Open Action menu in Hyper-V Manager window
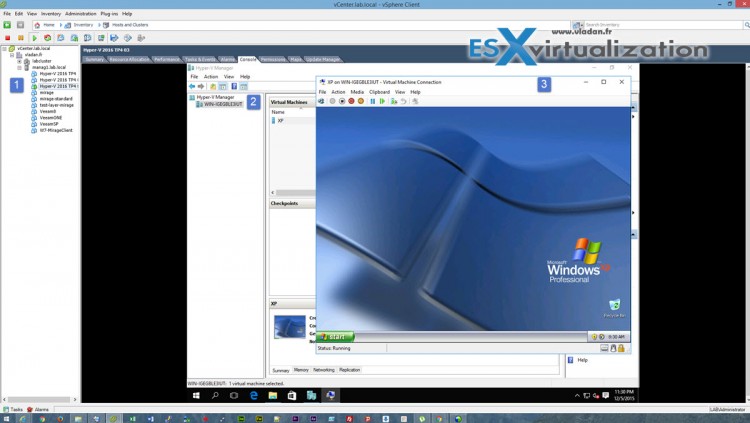The width and height of the screenshot is (750, 423). [210, 77]
